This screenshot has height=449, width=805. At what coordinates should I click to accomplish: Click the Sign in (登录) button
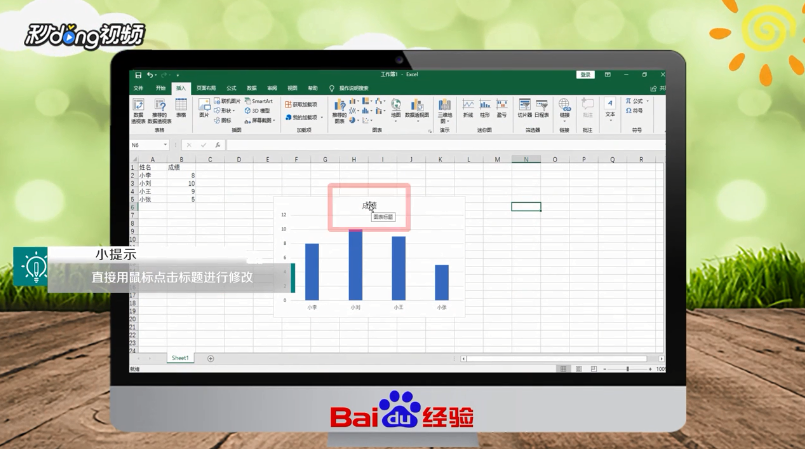[x=585, y=75]
